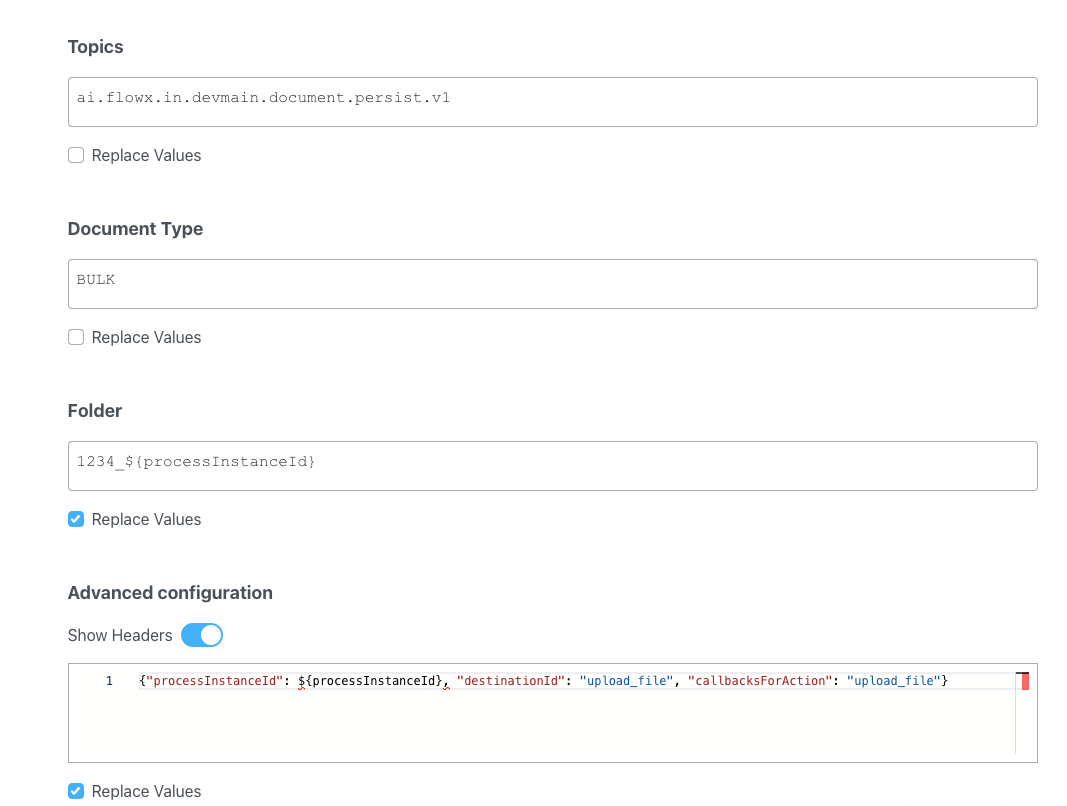
Task: Check Replace Values under Document Type
Action: click(76, 337)
